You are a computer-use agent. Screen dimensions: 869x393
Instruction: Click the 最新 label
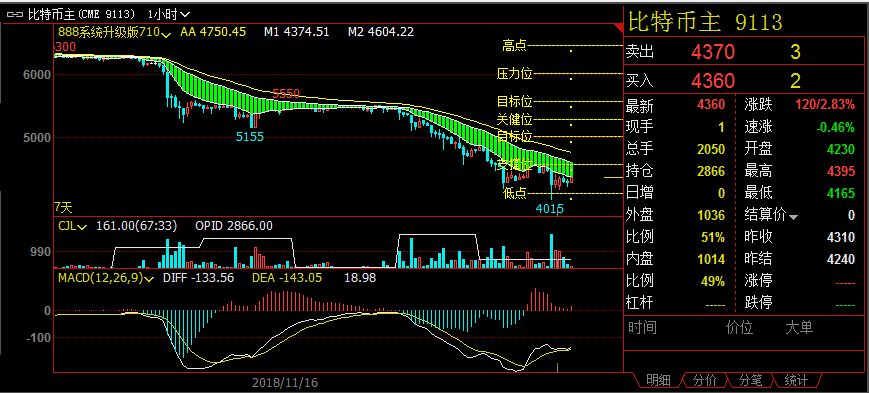pyautogui.click(x=640, y=105)
